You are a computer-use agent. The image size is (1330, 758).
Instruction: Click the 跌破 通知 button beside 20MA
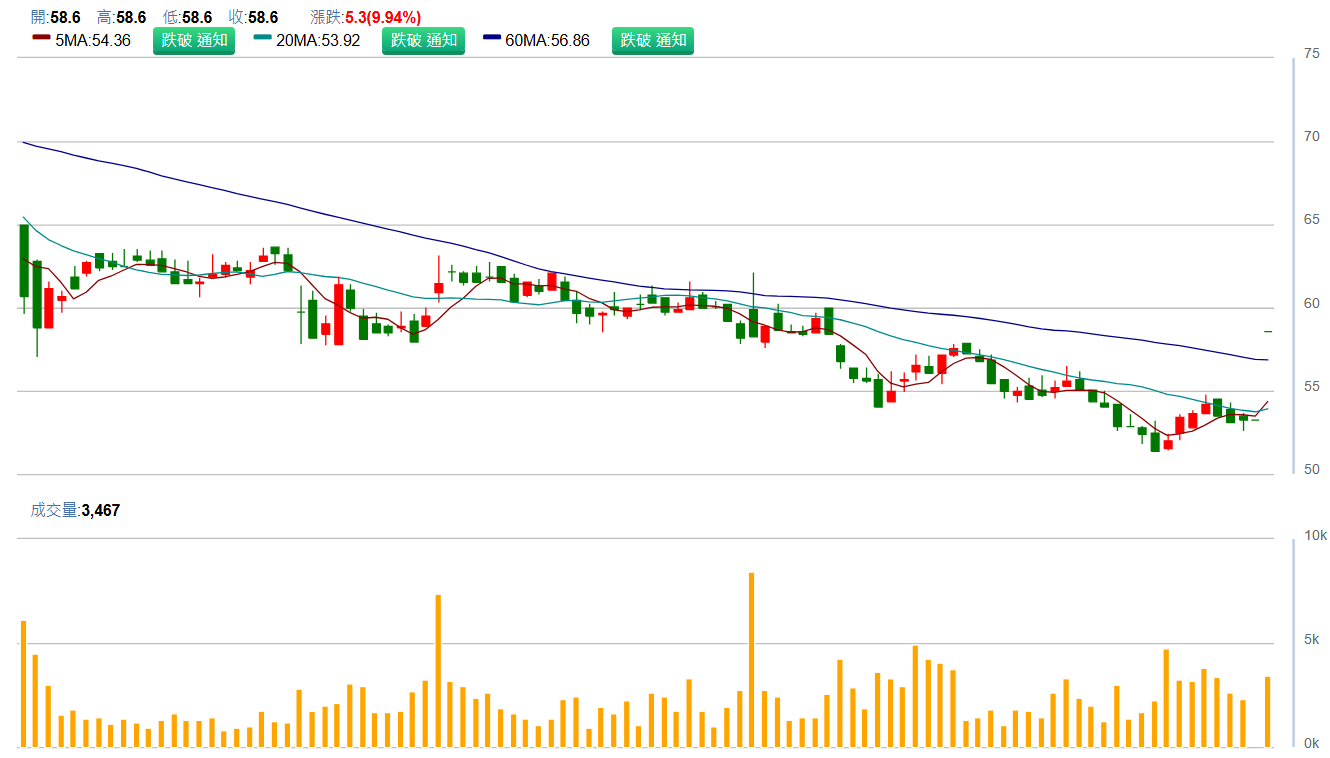coord(424,40)
